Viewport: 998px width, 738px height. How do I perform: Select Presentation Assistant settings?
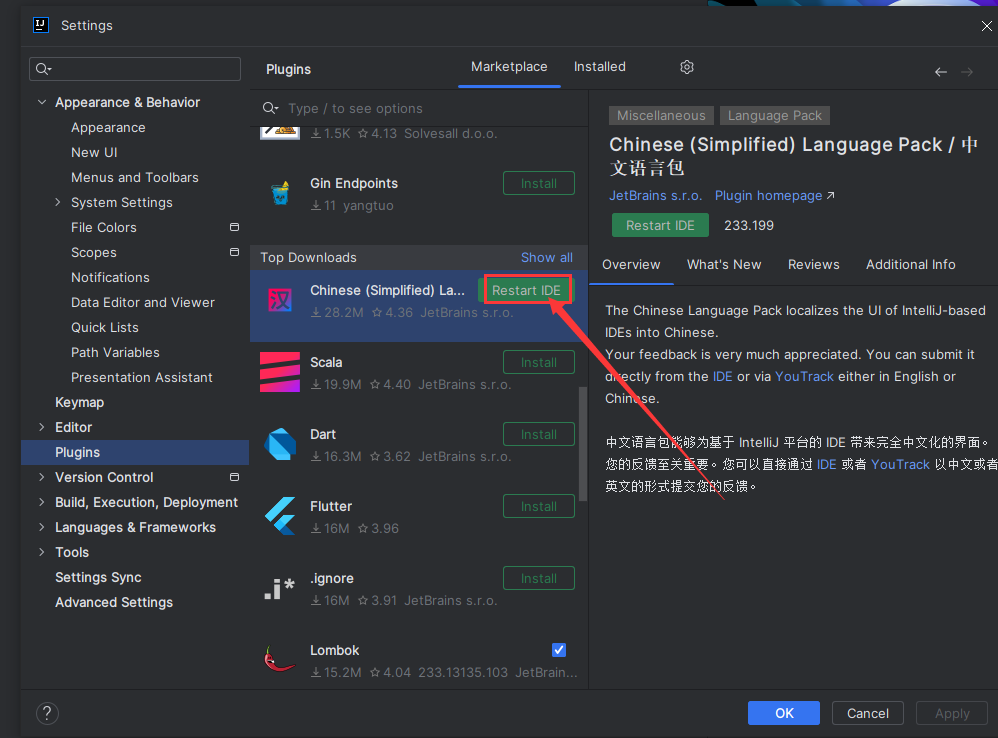coord(141,377)
